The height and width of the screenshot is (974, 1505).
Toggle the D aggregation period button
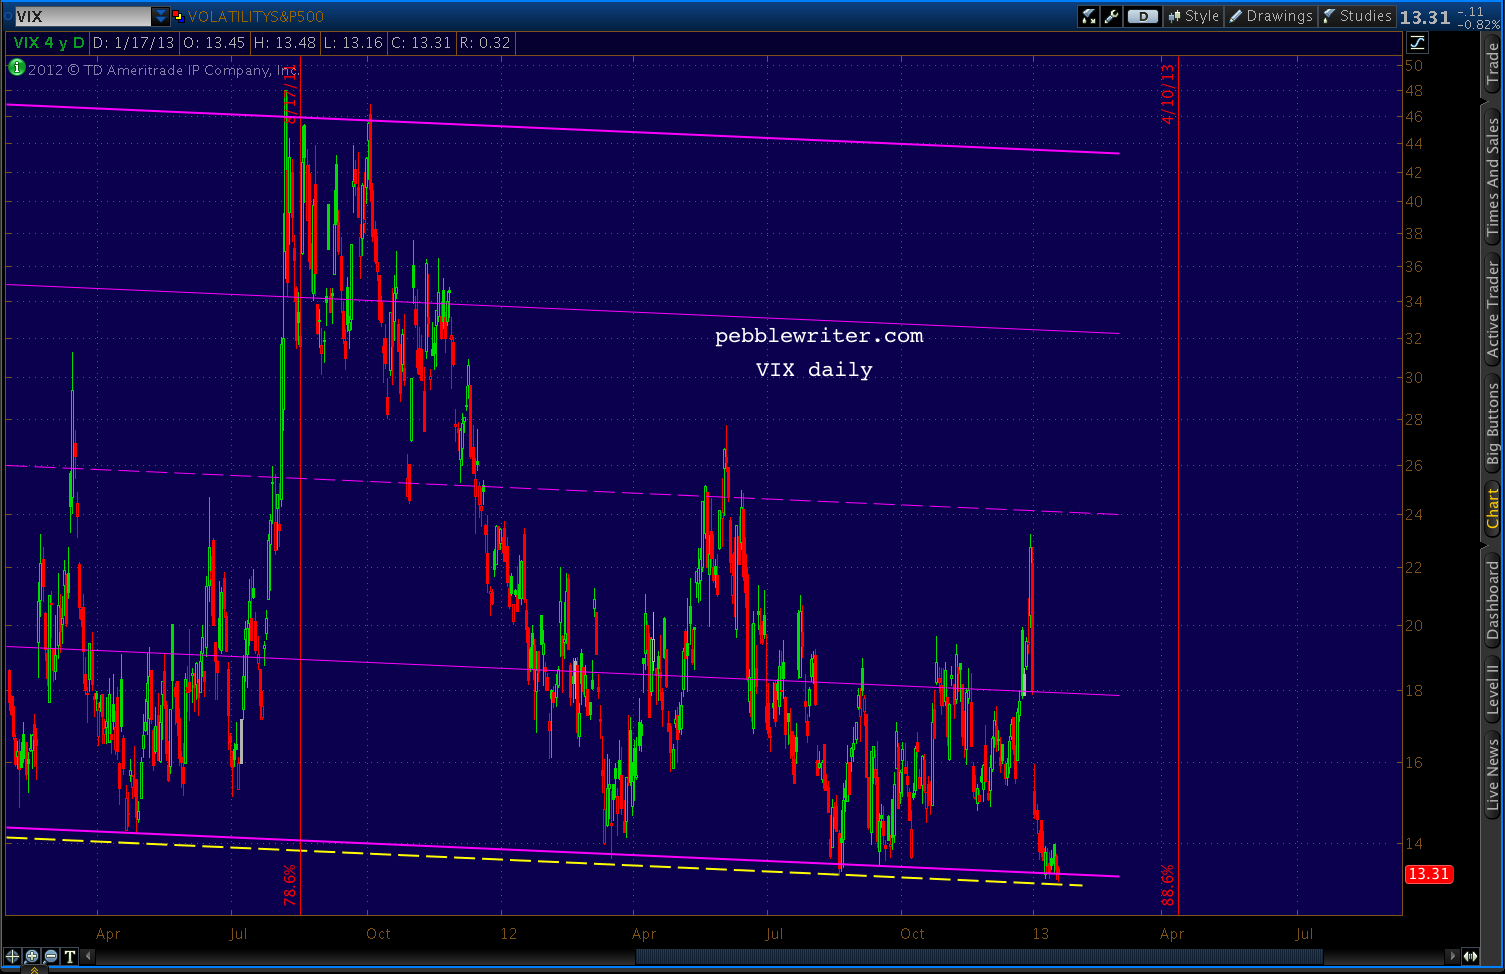[x=1142, y=15]
